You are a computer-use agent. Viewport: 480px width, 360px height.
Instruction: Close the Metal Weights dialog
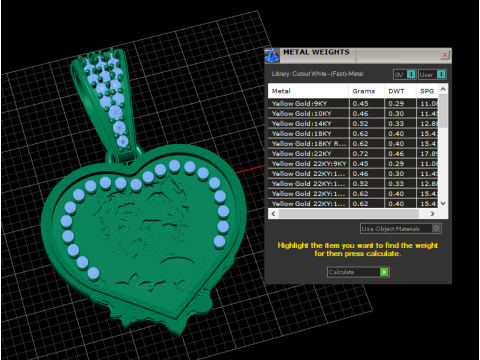445,55
